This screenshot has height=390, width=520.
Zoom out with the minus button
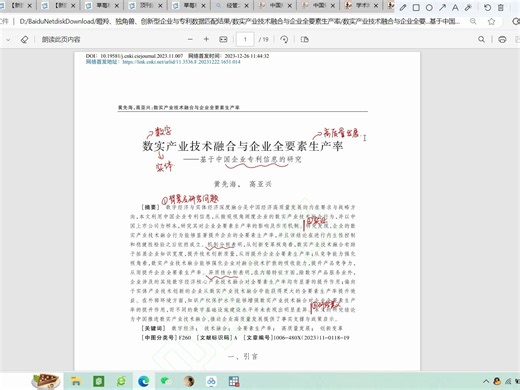pyautogui.click(x=190, y=39)
